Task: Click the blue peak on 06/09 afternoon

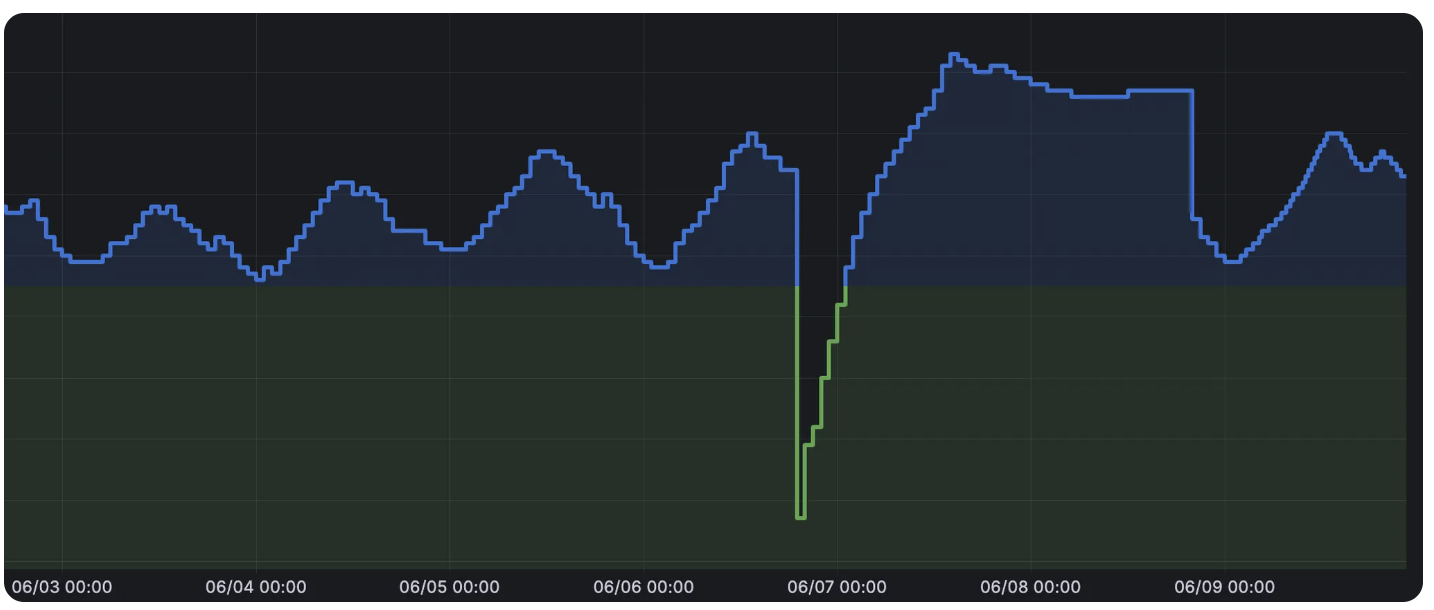Action: pos(1332,133)
